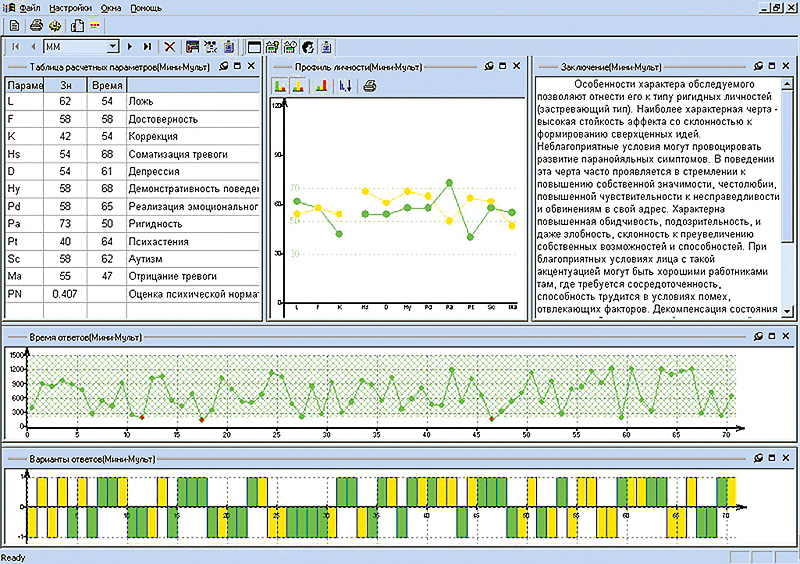
Task: Toggle the second chart-type button in profile panel
Action: 298,86
